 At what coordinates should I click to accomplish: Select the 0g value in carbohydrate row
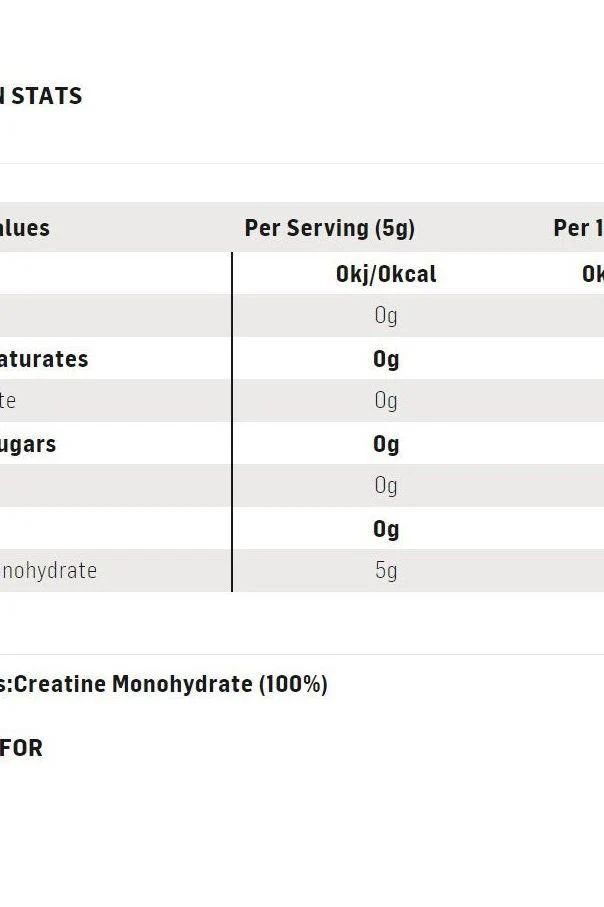coord(386,401)
